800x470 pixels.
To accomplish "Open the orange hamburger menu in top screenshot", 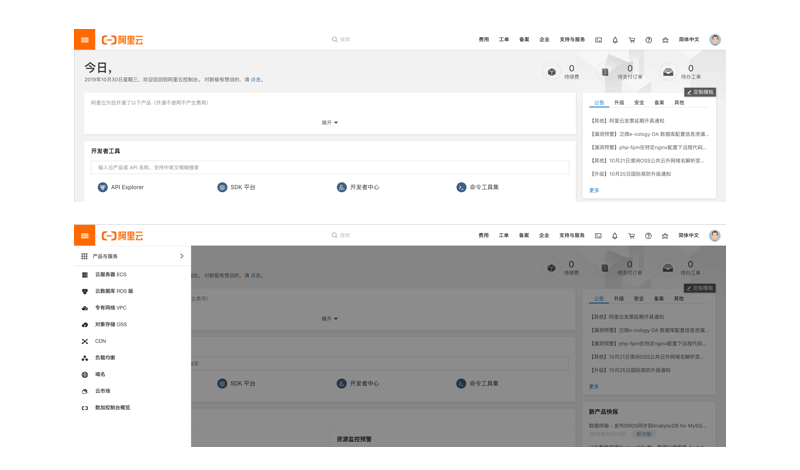I will [x=85, y=40].
